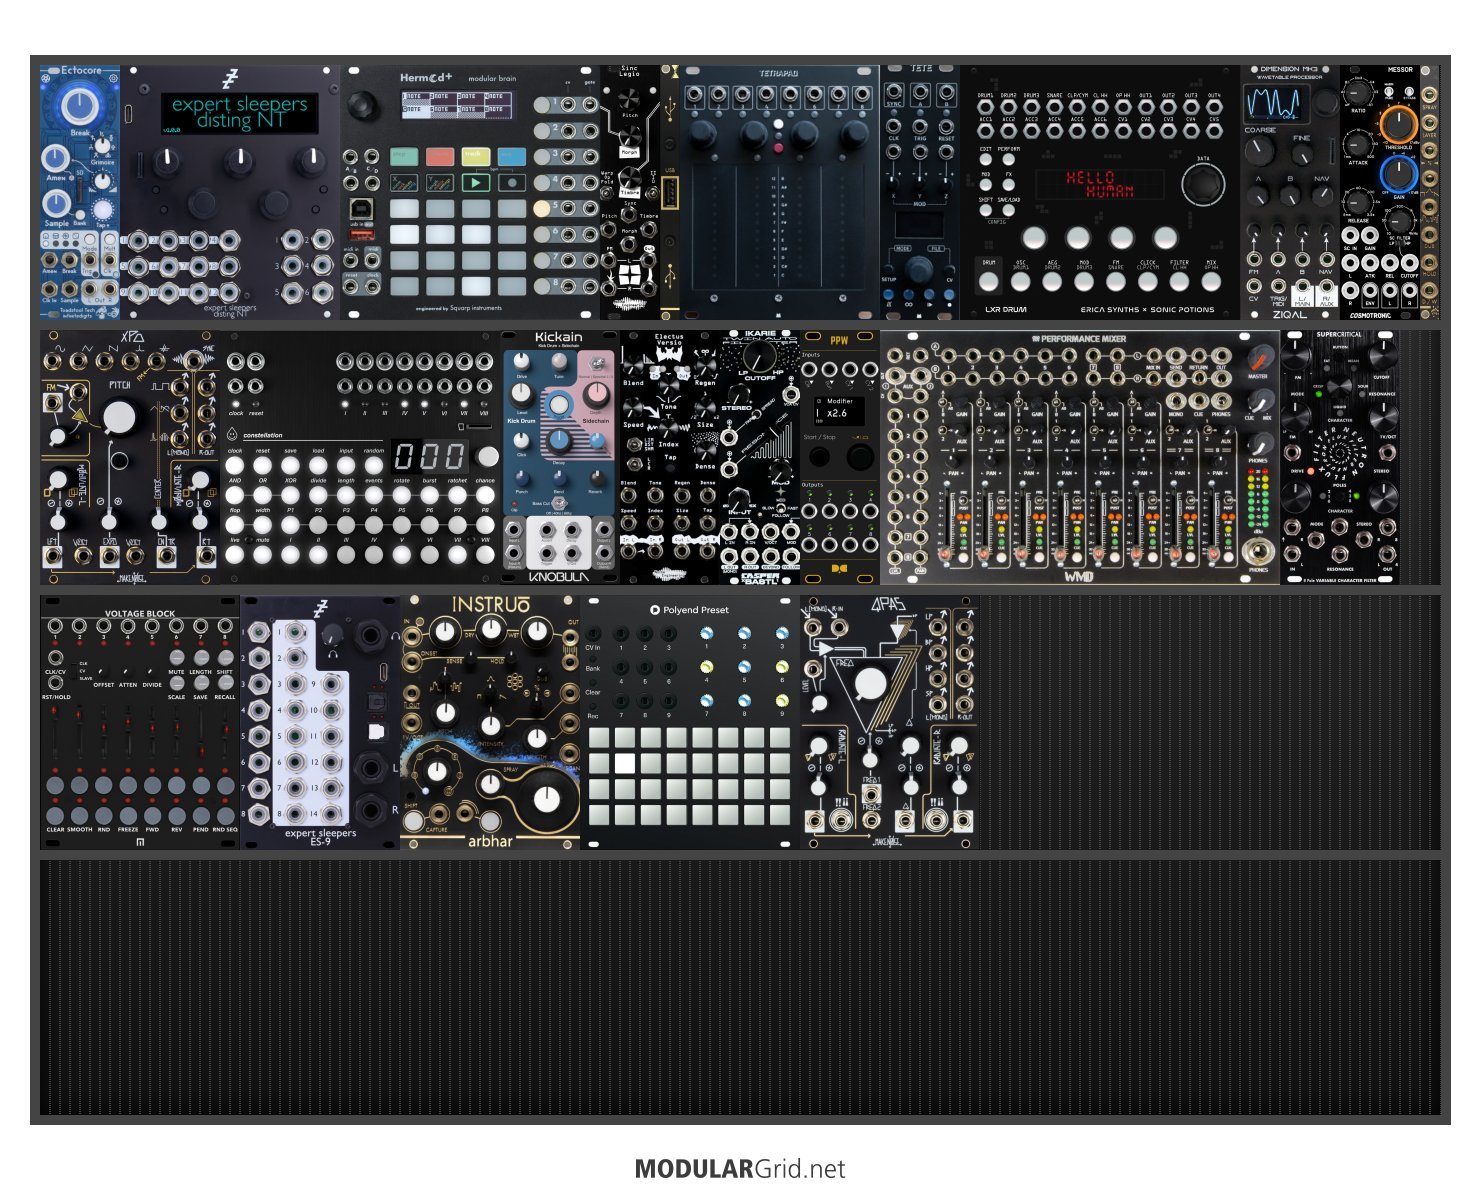Click the pink Sidechain Depth knob on Kickain

pyautogui.click(x=597, y=393)
